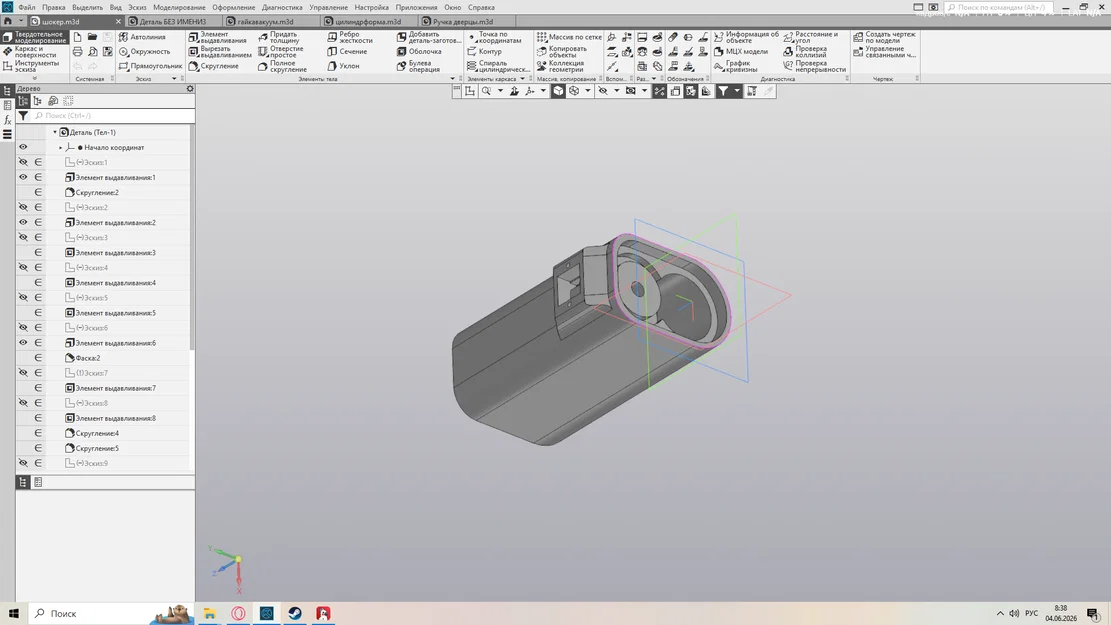The height and width of the screenshot is (625, 1111).
Task: Choose the Контур tool
Action: pos(484,52)
